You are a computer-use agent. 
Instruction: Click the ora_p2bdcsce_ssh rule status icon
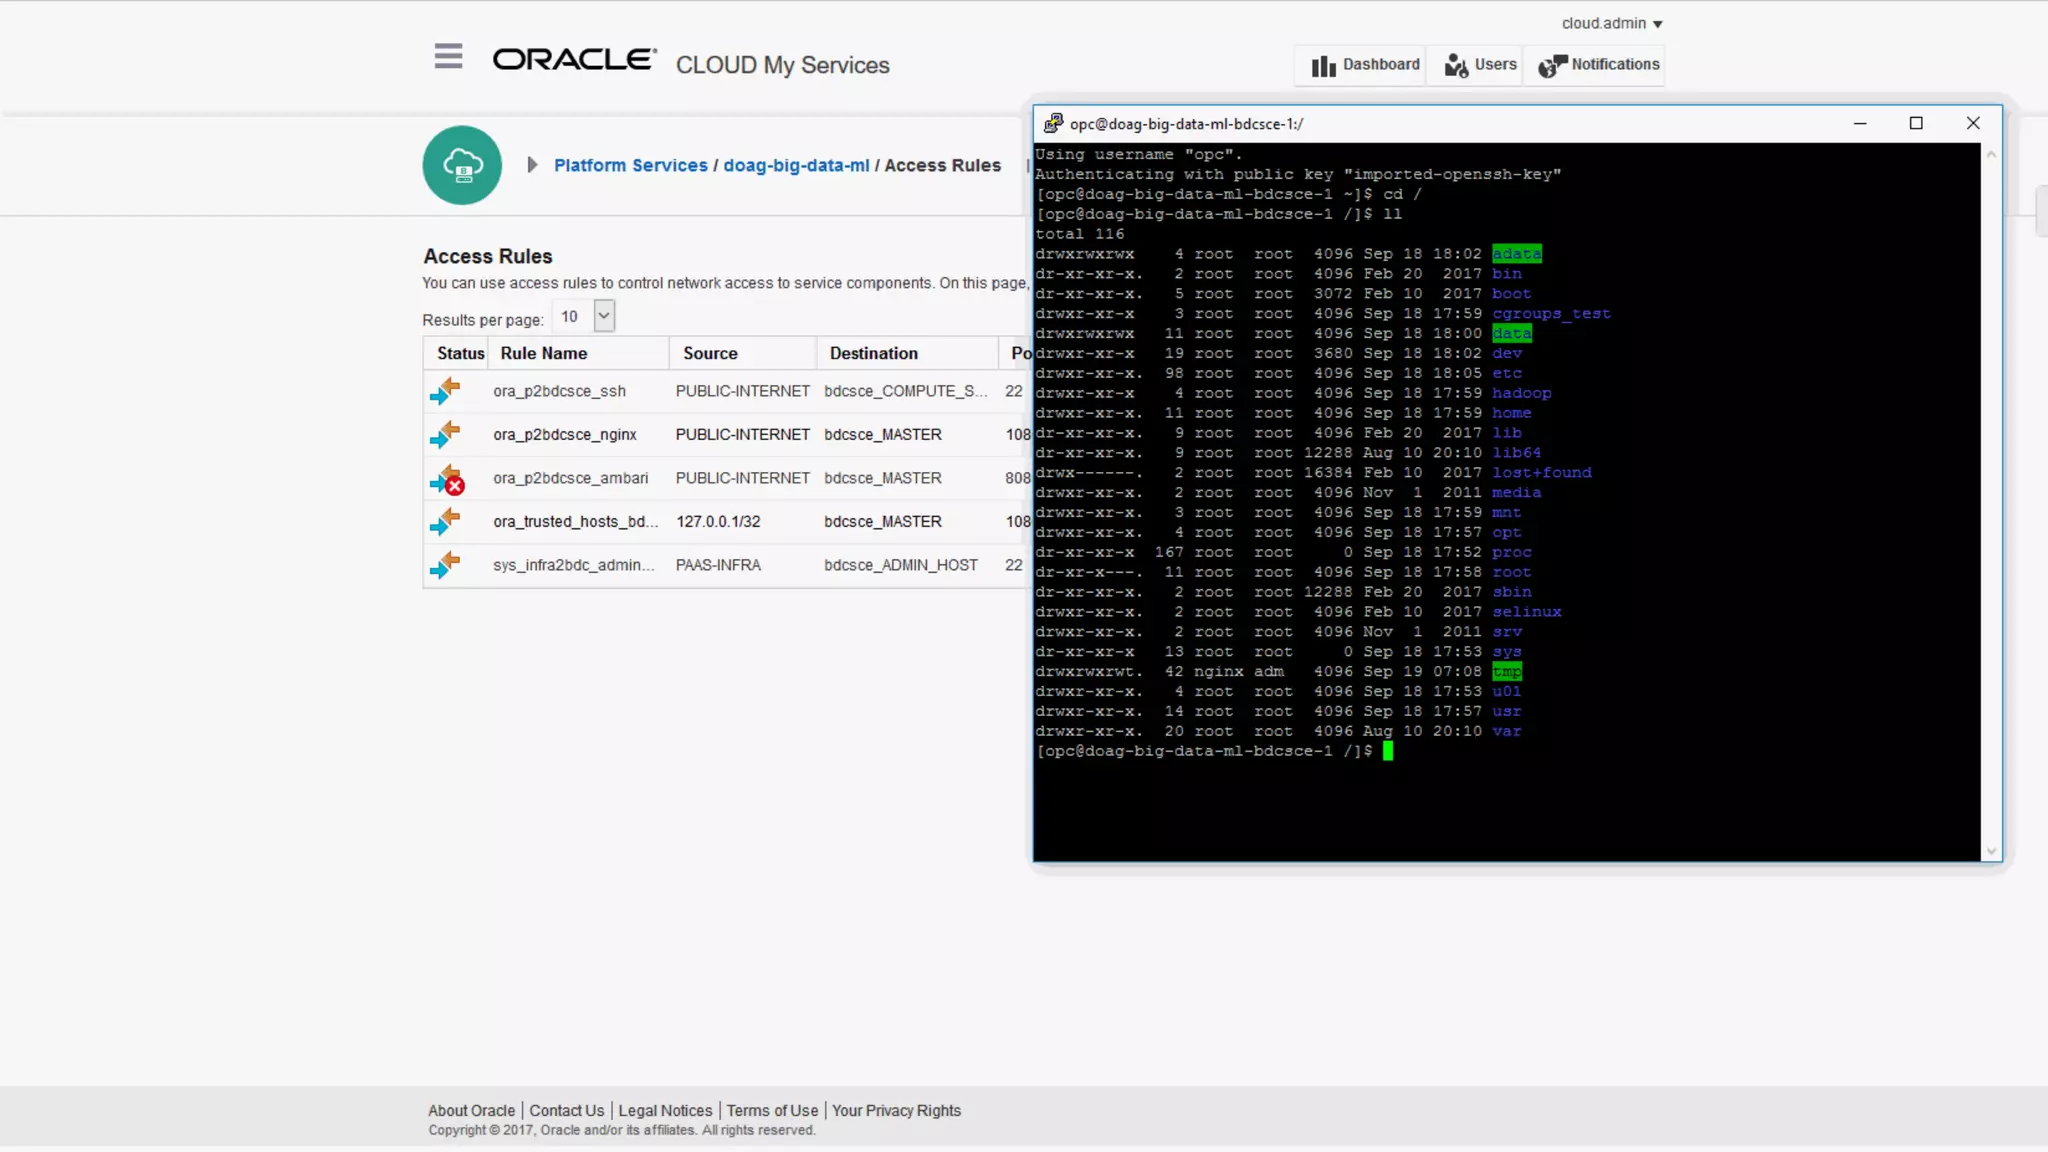(445, 391)
